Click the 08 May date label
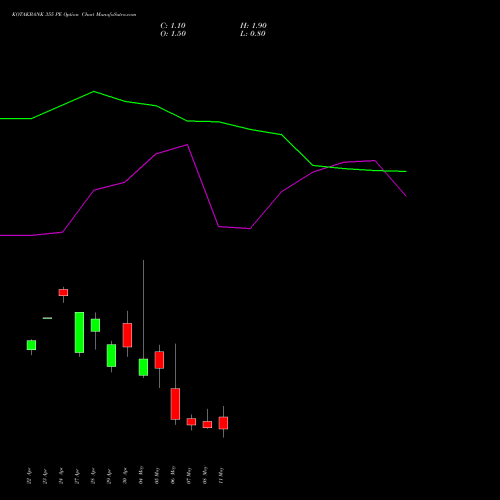The image size is (500, 500). point(205,475)
